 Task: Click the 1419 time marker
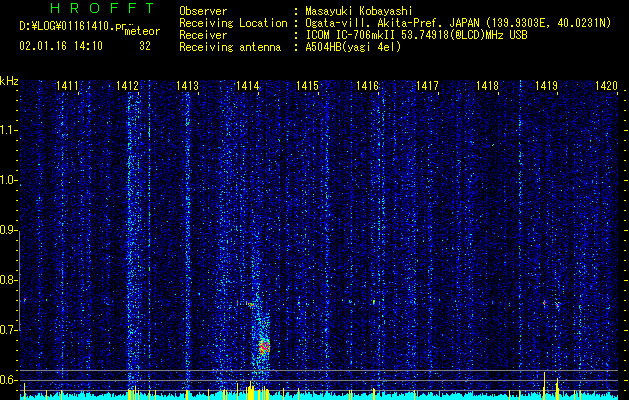tap(547, 86)
